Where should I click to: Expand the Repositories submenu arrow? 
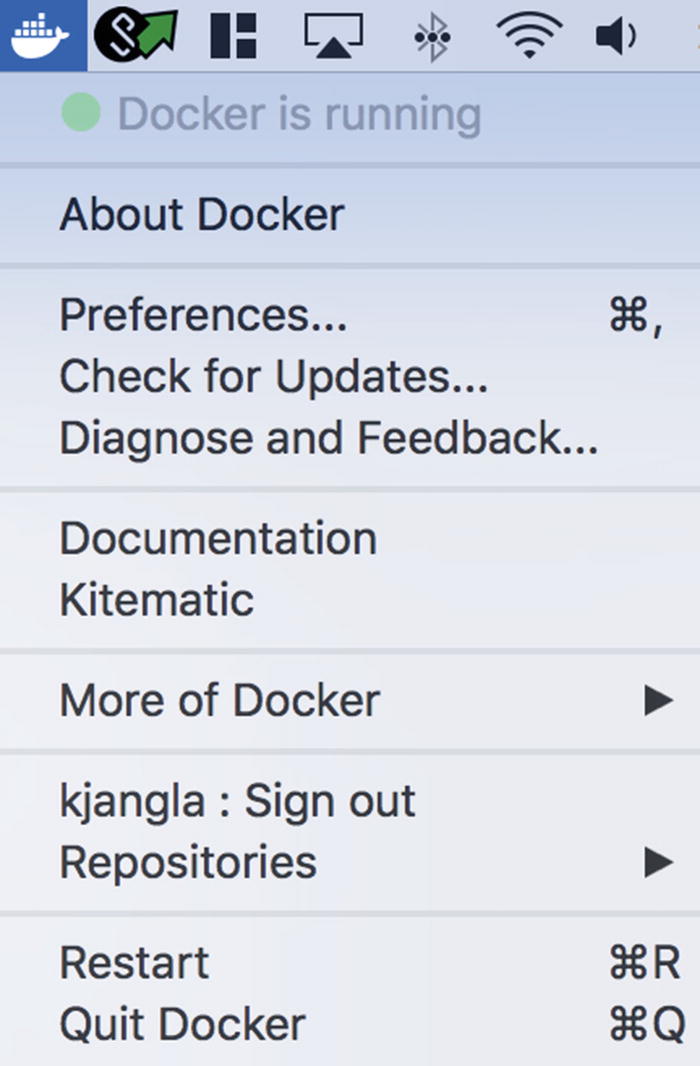coord(658,861)
